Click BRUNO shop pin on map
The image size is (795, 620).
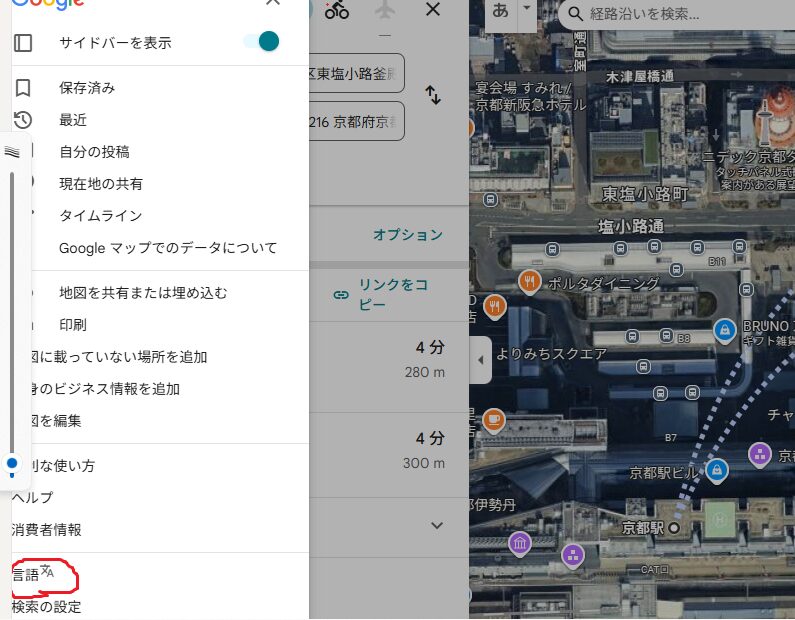[x=725, y=331]
